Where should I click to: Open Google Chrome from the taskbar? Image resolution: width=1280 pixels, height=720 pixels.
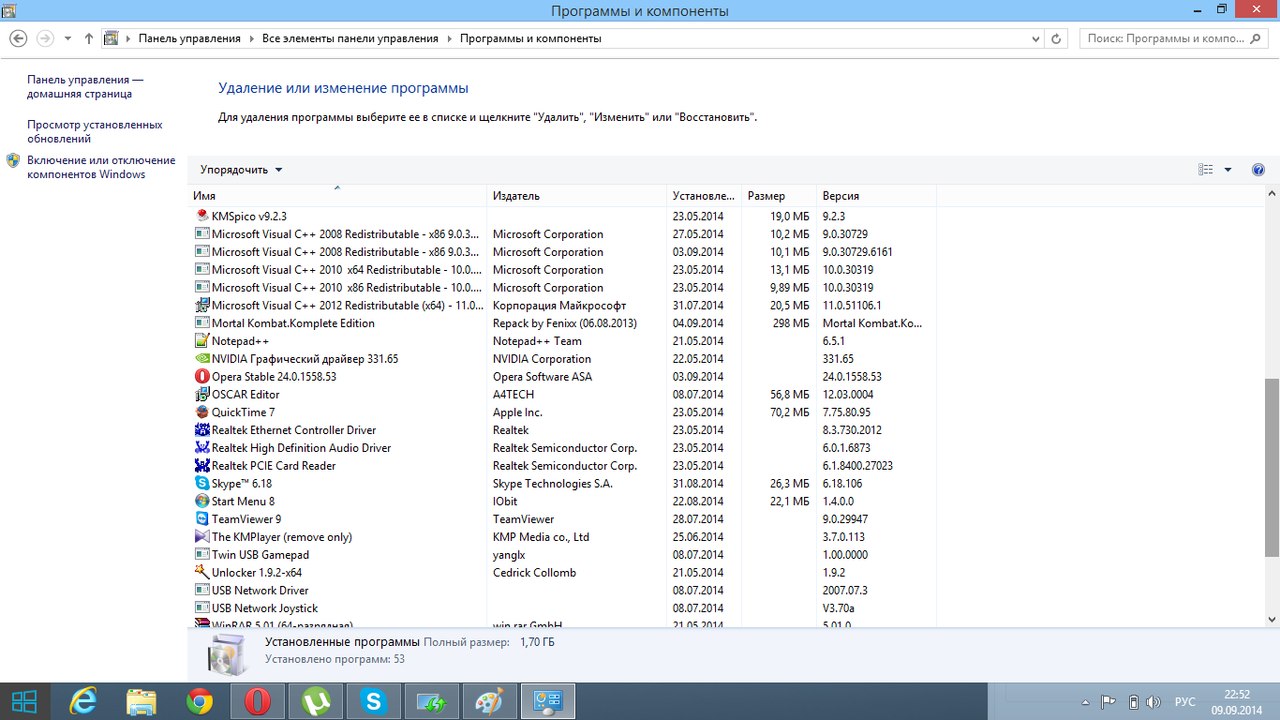click(x=200, y=702)
